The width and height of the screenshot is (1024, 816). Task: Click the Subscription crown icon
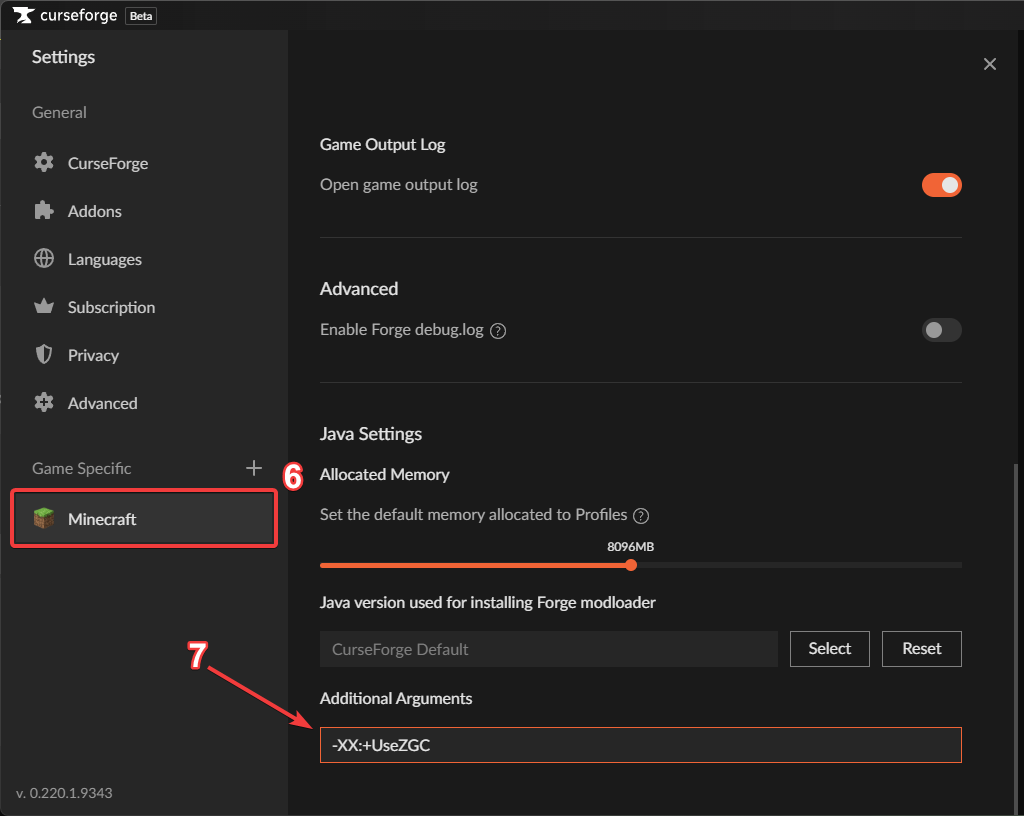[44, 306]
